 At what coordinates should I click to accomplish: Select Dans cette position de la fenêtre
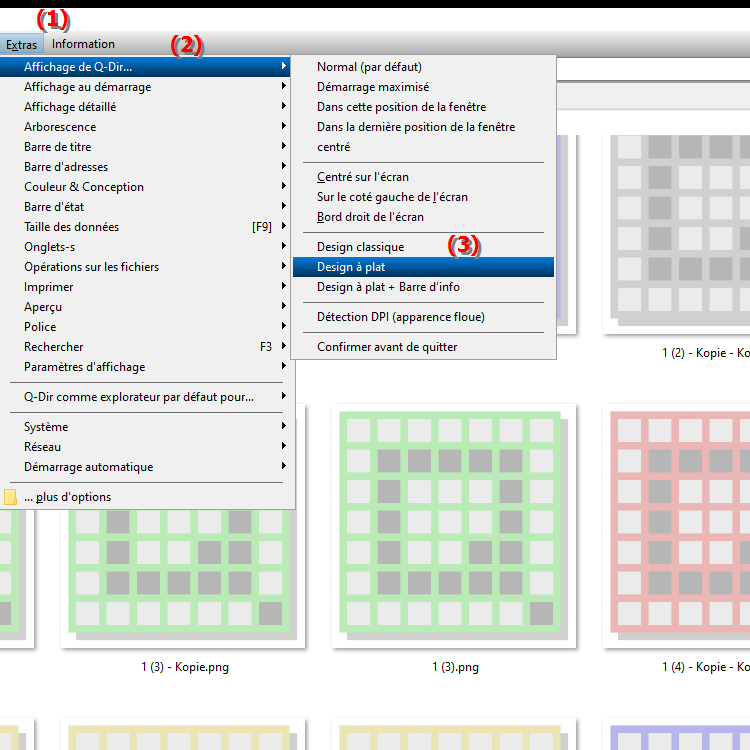click(423, 107)
